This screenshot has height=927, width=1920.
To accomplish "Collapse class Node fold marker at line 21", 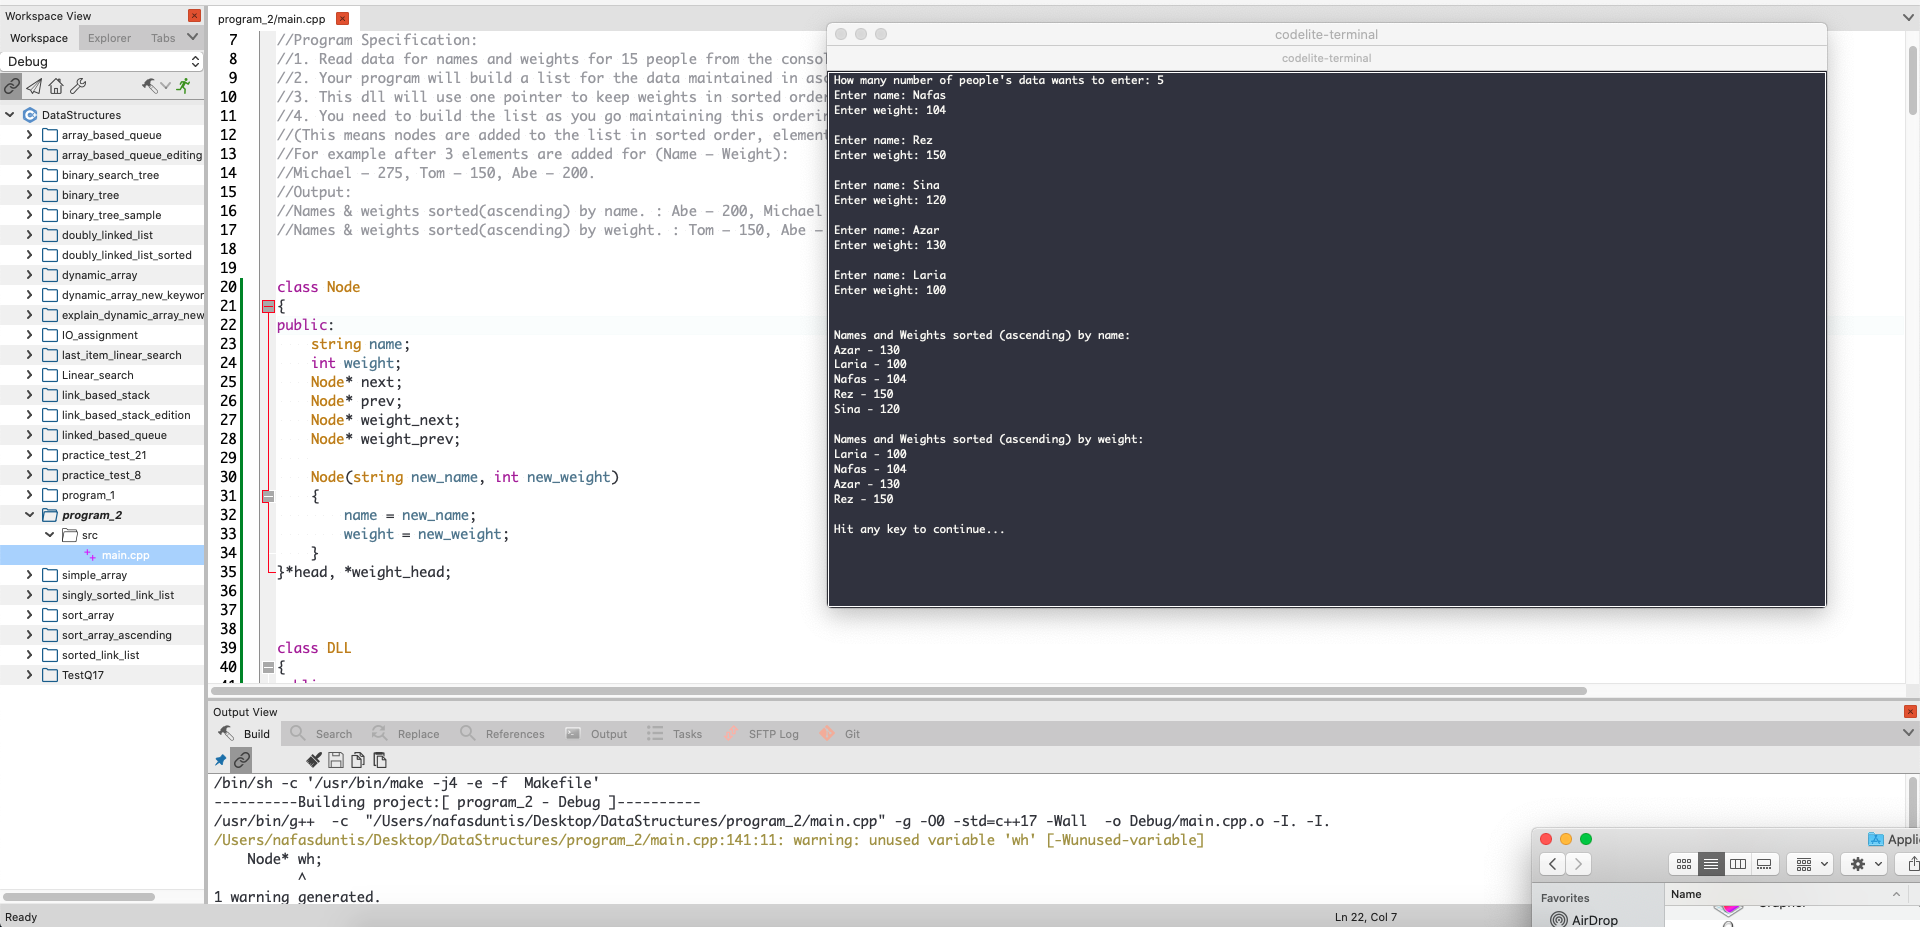I will point(268,306).
